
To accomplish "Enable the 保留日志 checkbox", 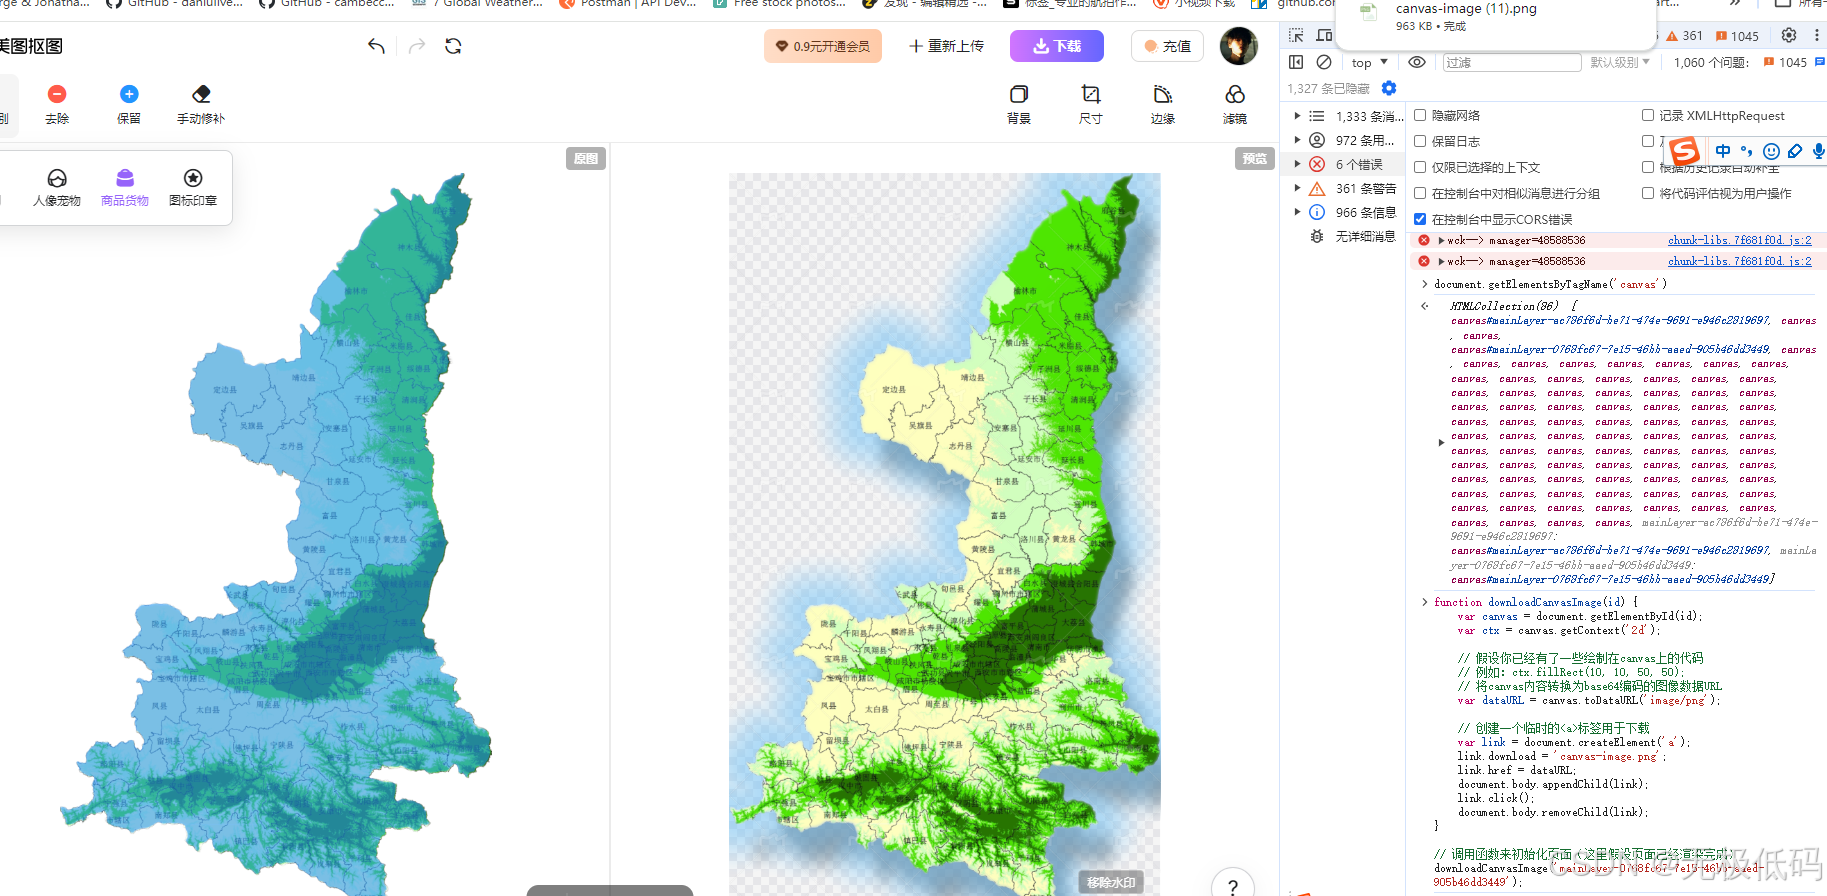I will point(1420,141).
